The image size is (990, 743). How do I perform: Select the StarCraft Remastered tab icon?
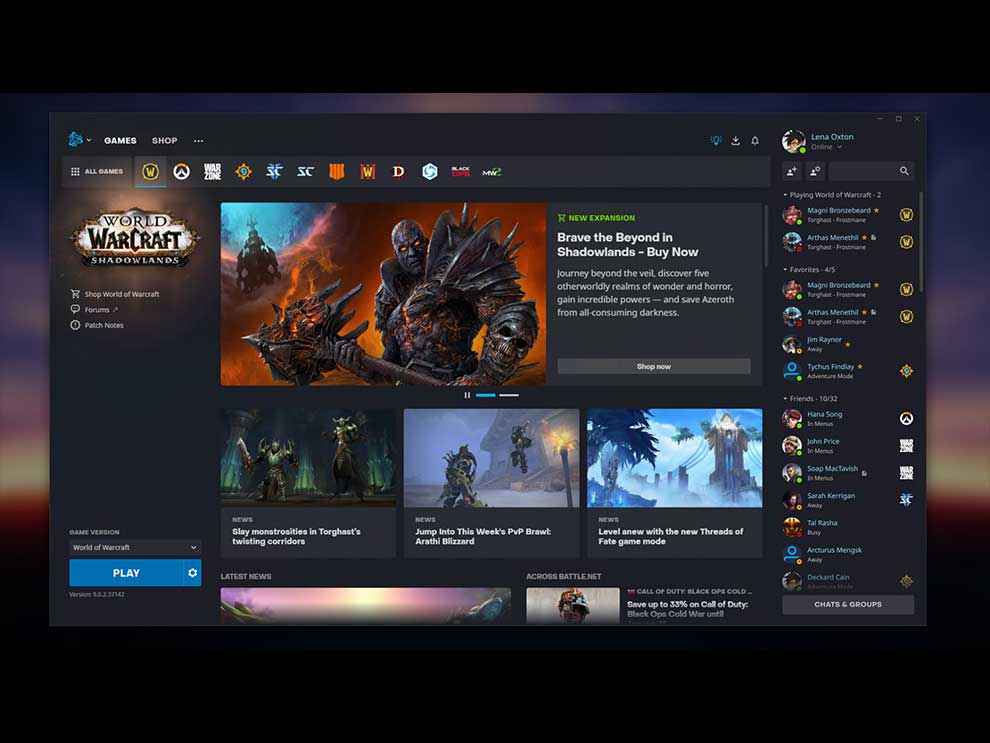click(x=306, y=172)
